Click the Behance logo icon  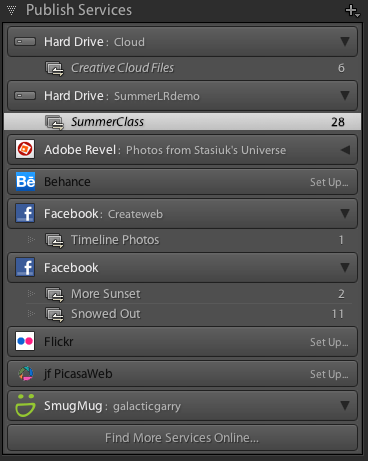(x=25, y=181)
